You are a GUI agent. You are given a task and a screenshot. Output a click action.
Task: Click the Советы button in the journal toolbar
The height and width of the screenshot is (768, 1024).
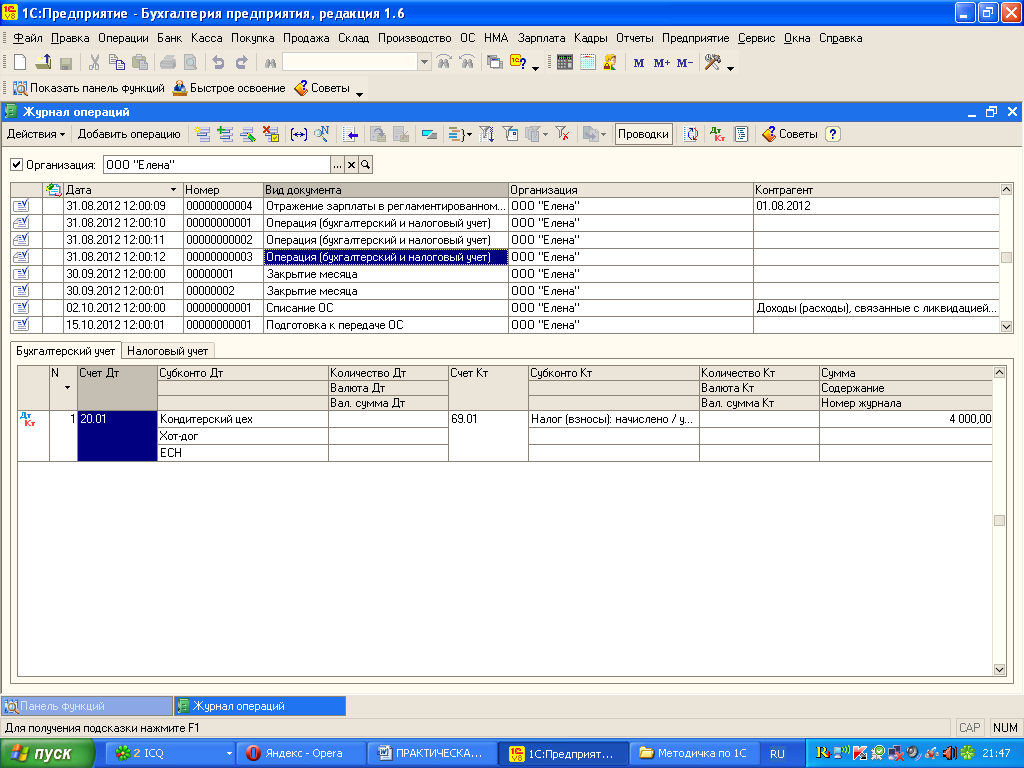click(x=790, y=135)
